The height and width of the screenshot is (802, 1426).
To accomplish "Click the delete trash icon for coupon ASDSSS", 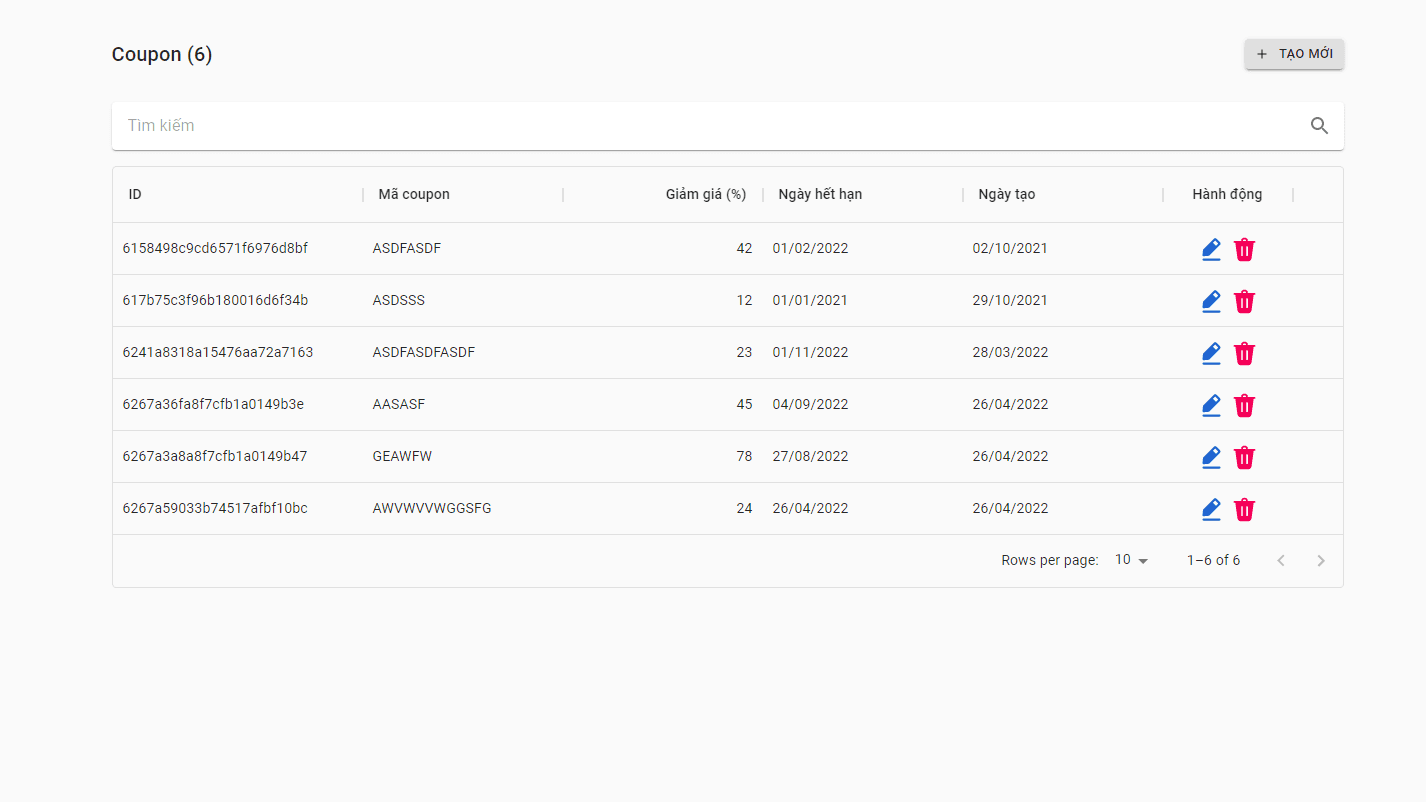I will (1244, 301).
